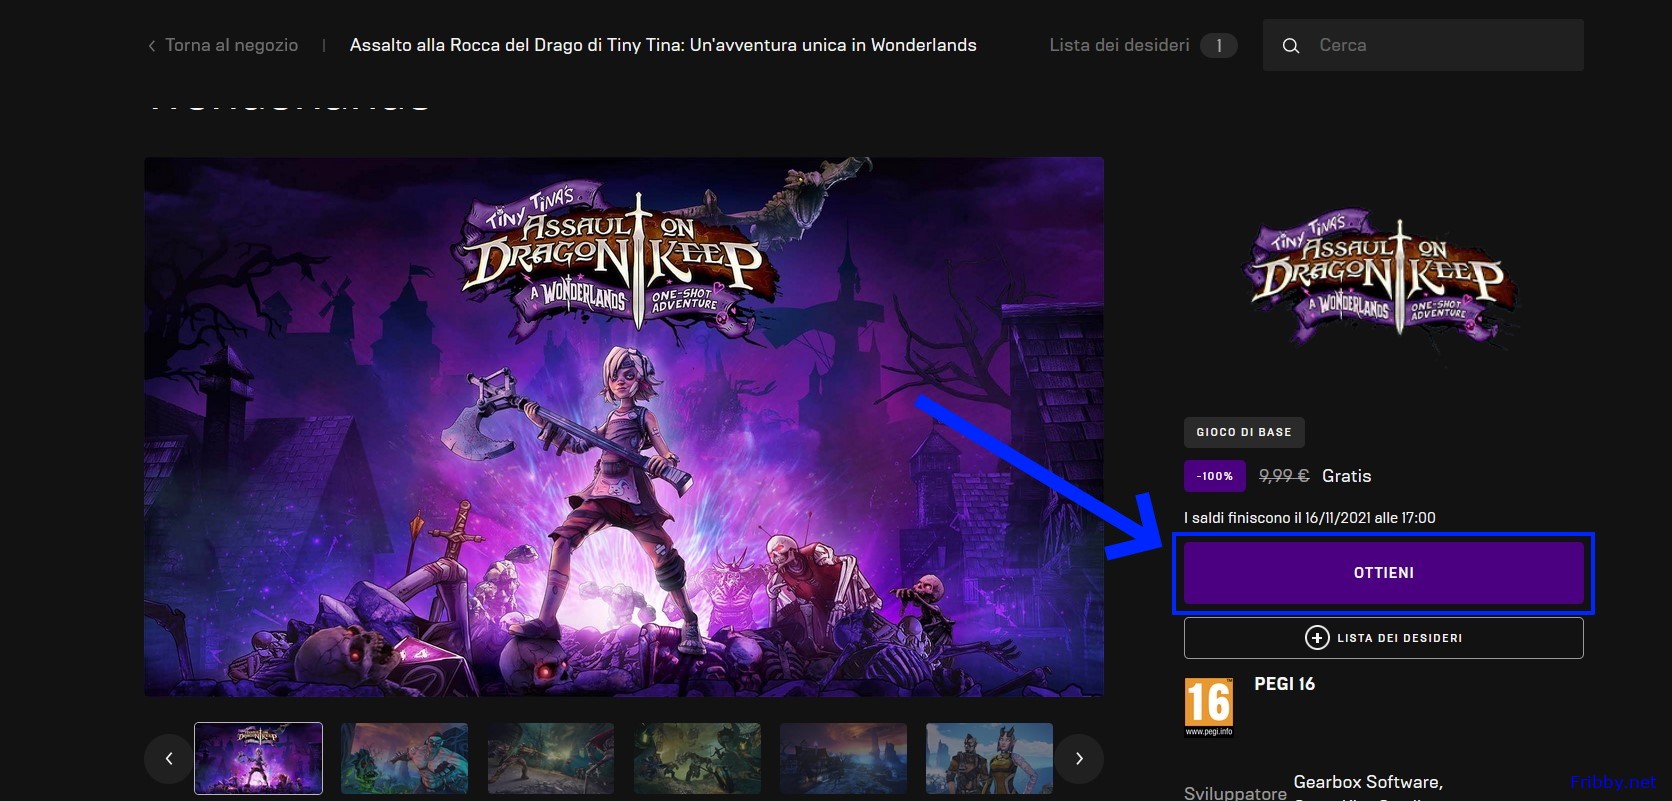
Task: Click the Sviluppatore label
Action: point(1235,793)
